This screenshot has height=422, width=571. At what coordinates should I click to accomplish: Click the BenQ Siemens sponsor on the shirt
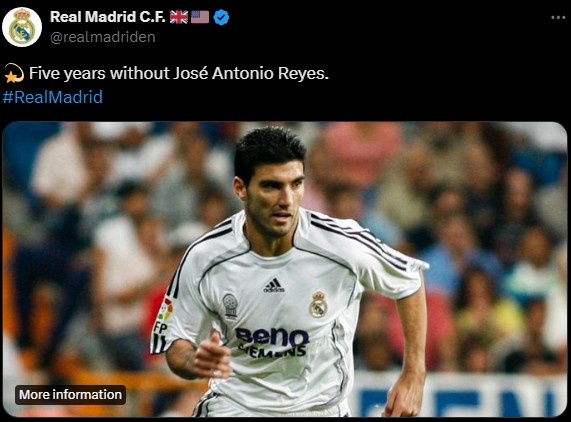272,342
